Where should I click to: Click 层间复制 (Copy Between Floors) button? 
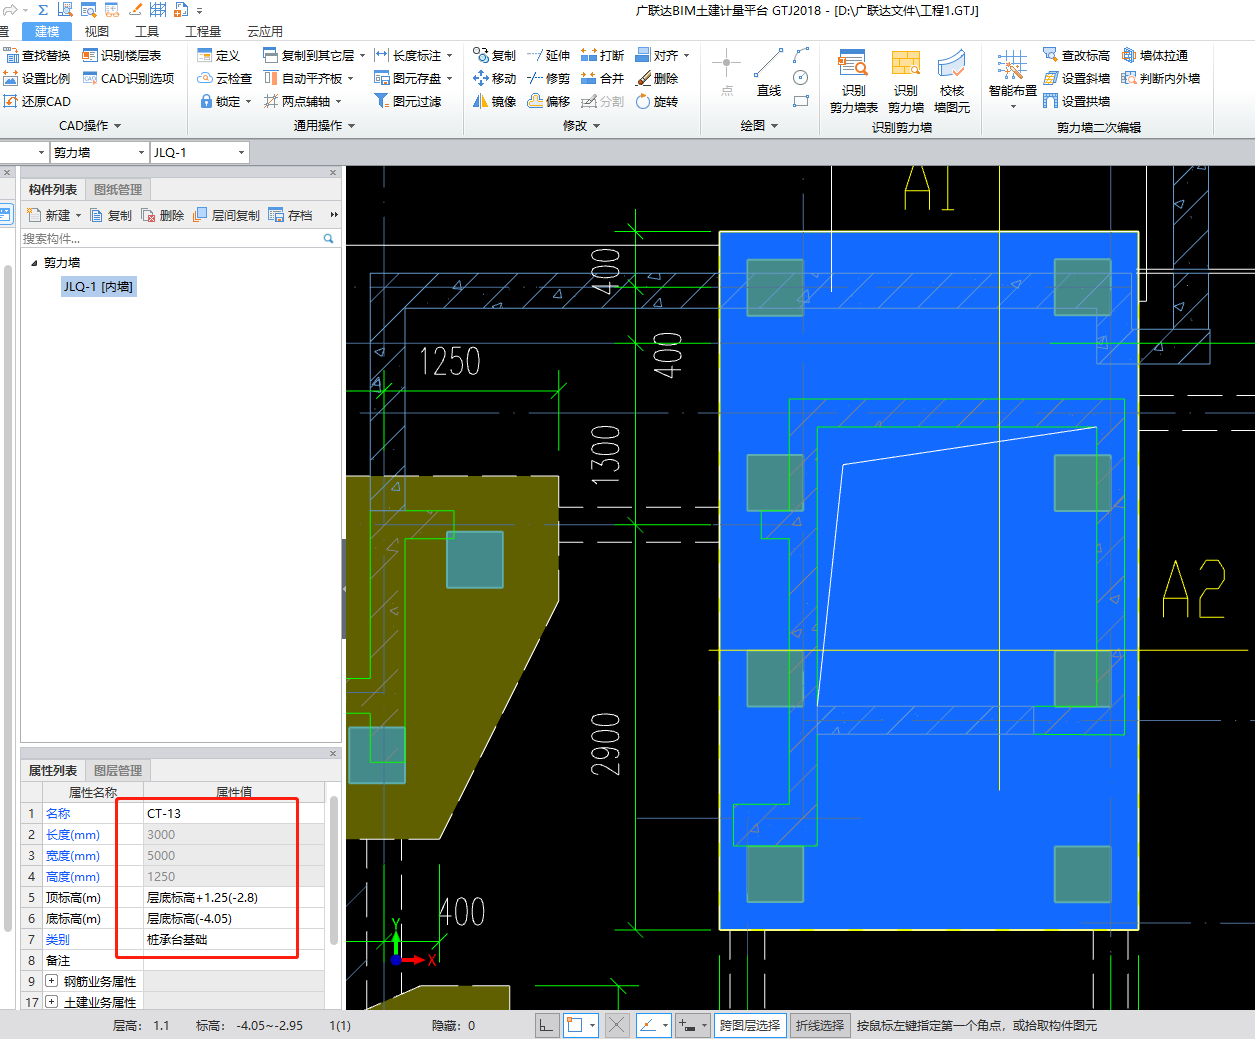[226, 215]
